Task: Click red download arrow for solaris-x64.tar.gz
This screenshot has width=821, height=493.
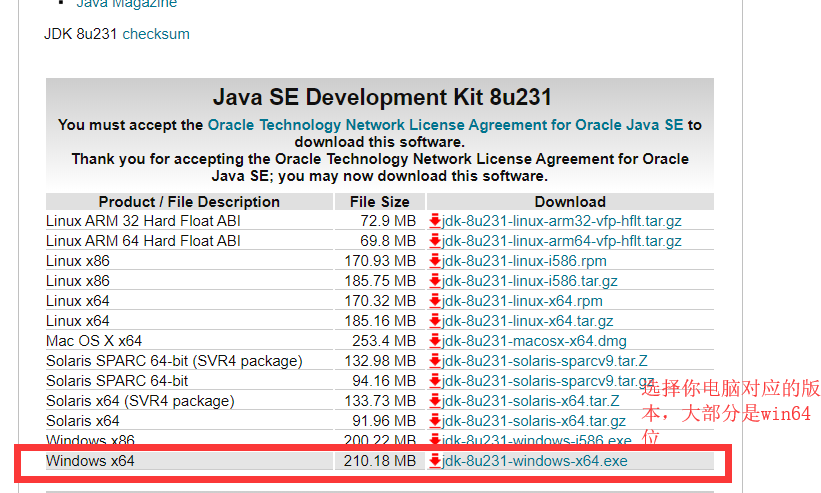Action: click(x=435, y=421)
